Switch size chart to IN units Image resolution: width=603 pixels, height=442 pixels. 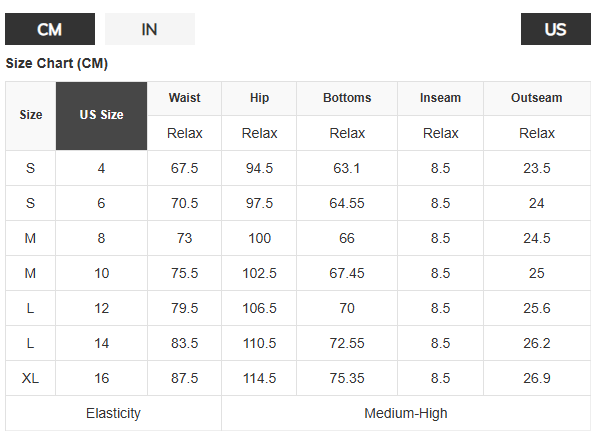point(150,29)
